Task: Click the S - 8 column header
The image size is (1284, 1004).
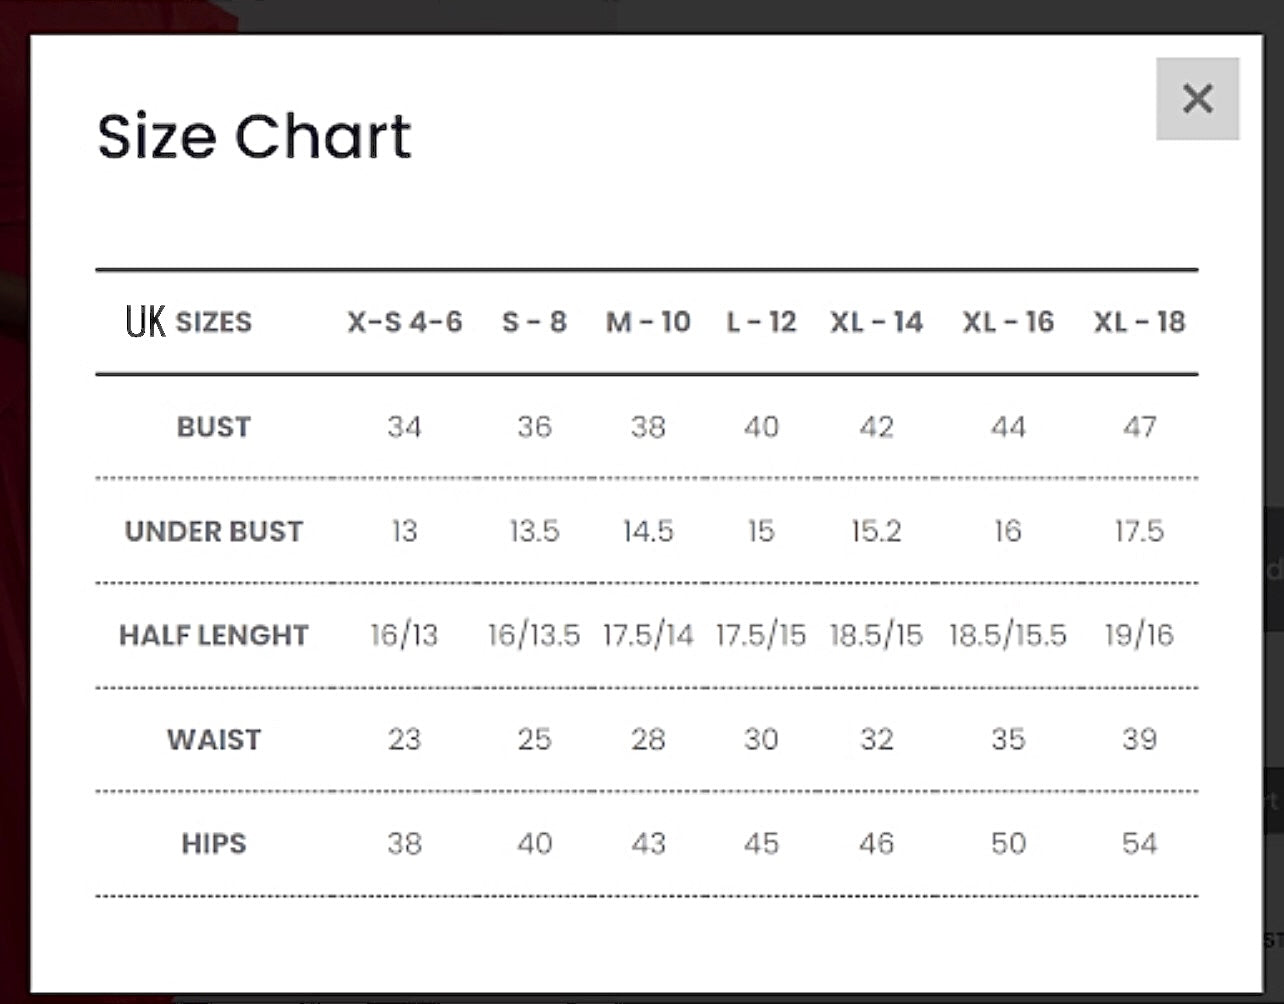Action: (x=534, y=322)
